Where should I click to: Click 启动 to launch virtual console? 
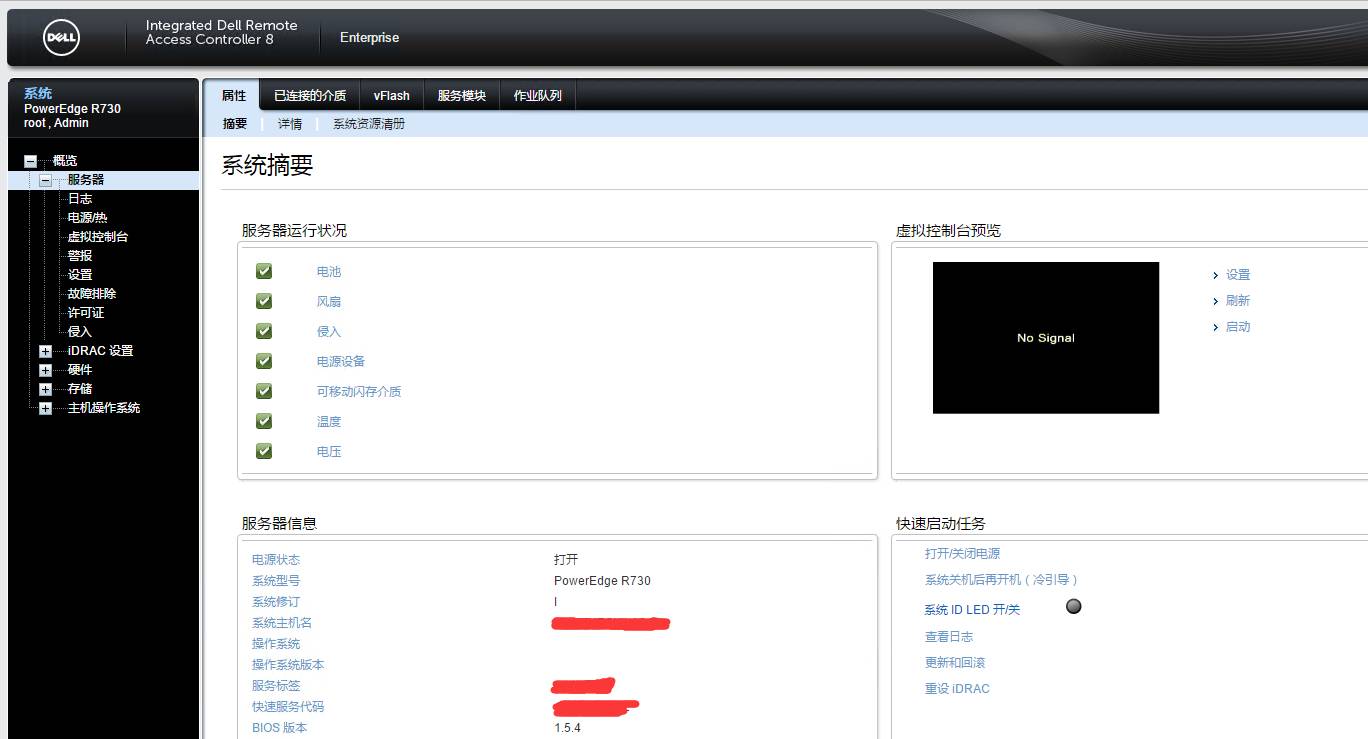pos(1238,327)
